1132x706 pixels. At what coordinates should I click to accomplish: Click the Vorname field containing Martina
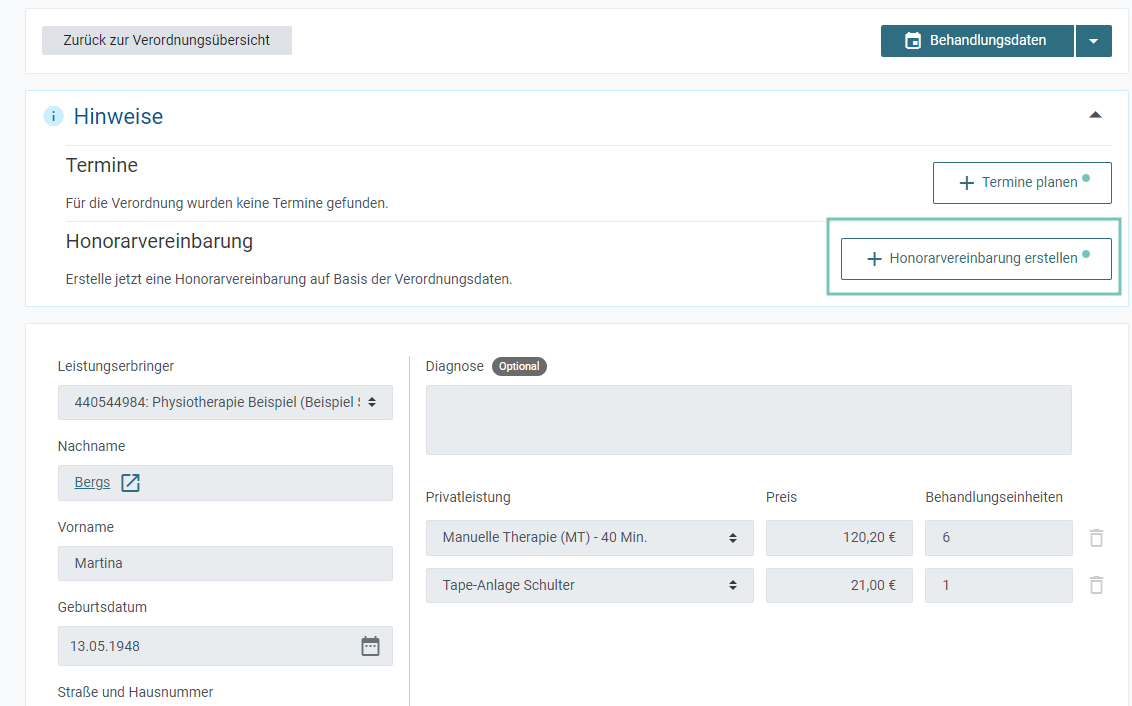[x=225, y=563]
